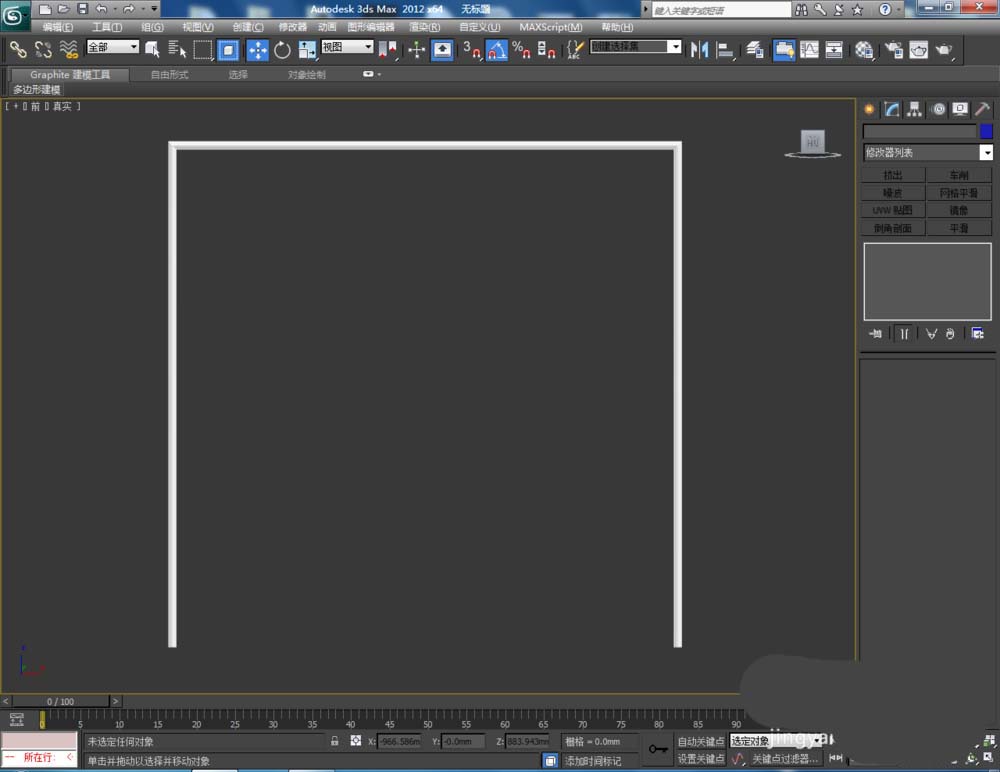Open the MAXScript(M) menu

tap(550, 27)
